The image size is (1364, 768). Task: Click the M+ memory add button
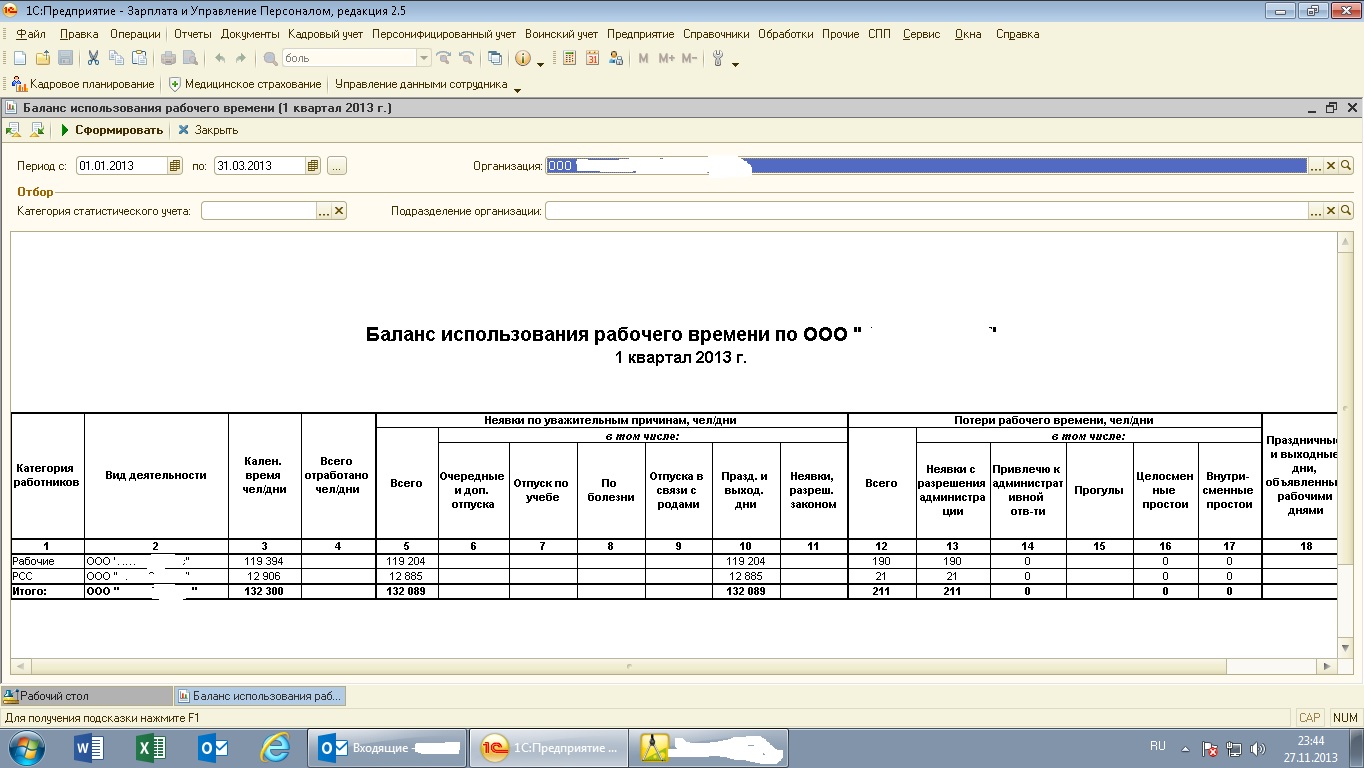click(x=666, y=58)
